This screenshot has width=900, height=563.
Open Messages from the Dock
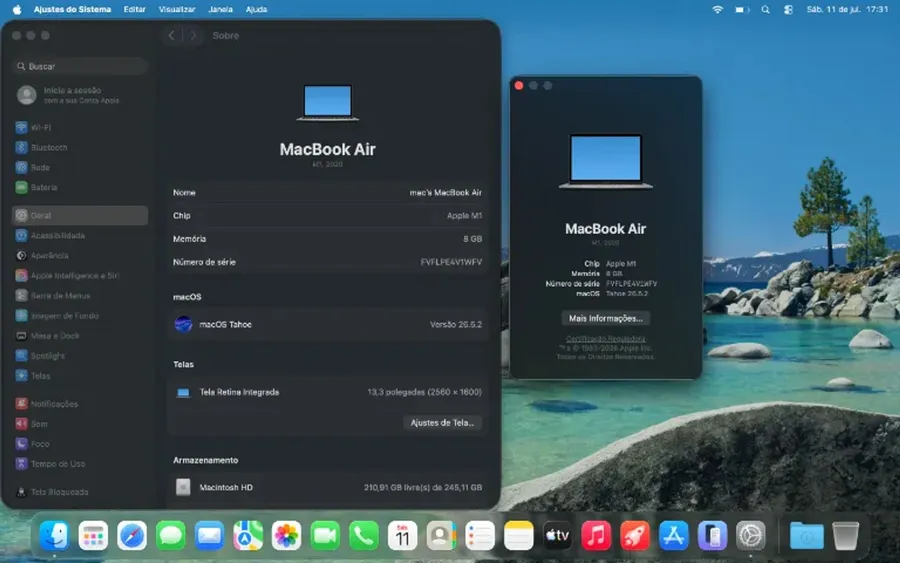(170, 536)
